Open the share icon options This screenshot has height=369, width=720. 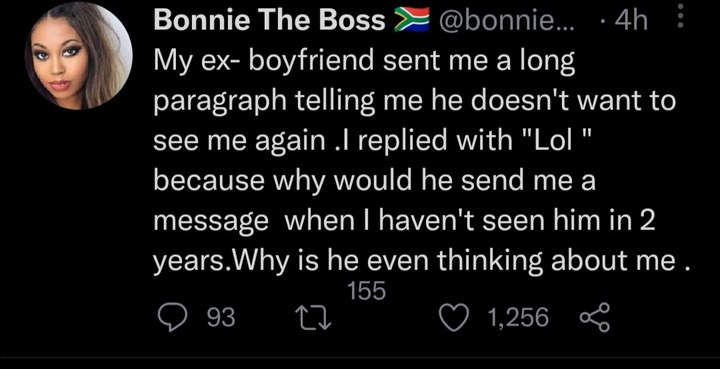coord(596,318)
